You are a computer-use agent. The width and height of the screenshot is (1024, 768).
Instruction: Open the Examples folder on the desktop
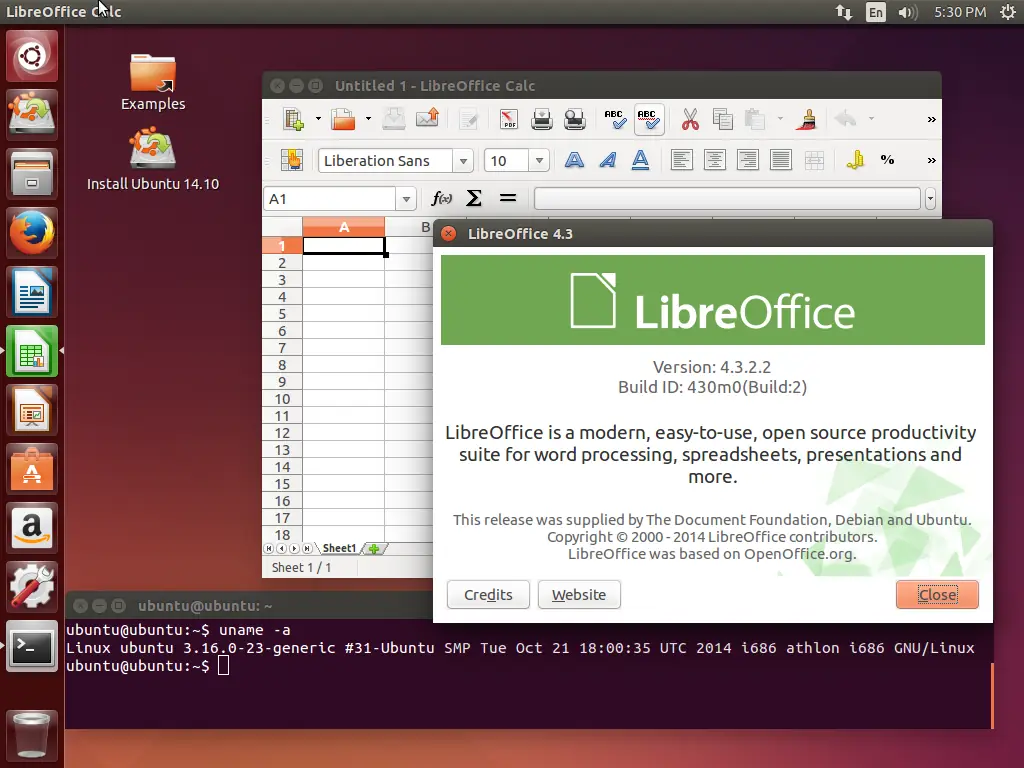pyautogui.click(x=153, y=82)
